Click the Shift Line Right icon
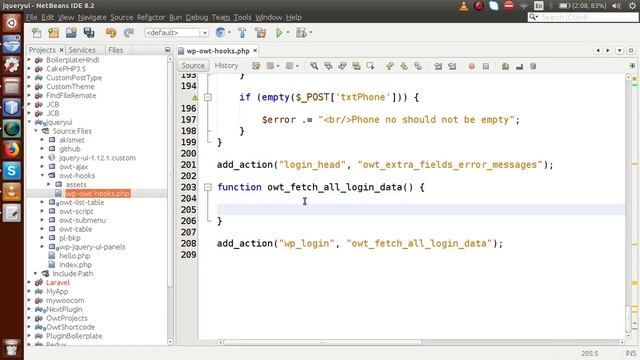 click(452, 66)
